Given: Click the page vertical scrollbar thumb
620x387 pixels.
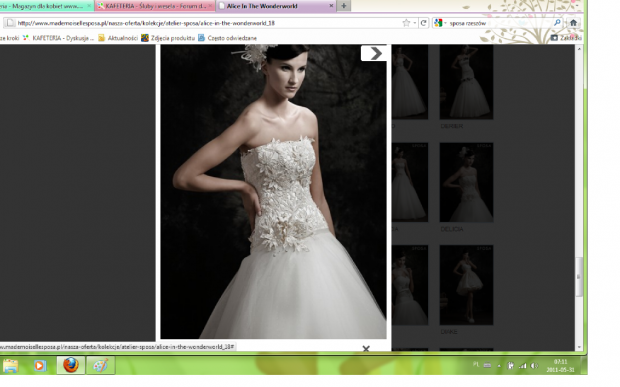Looking at the screenshot, I should pos(579,277).
